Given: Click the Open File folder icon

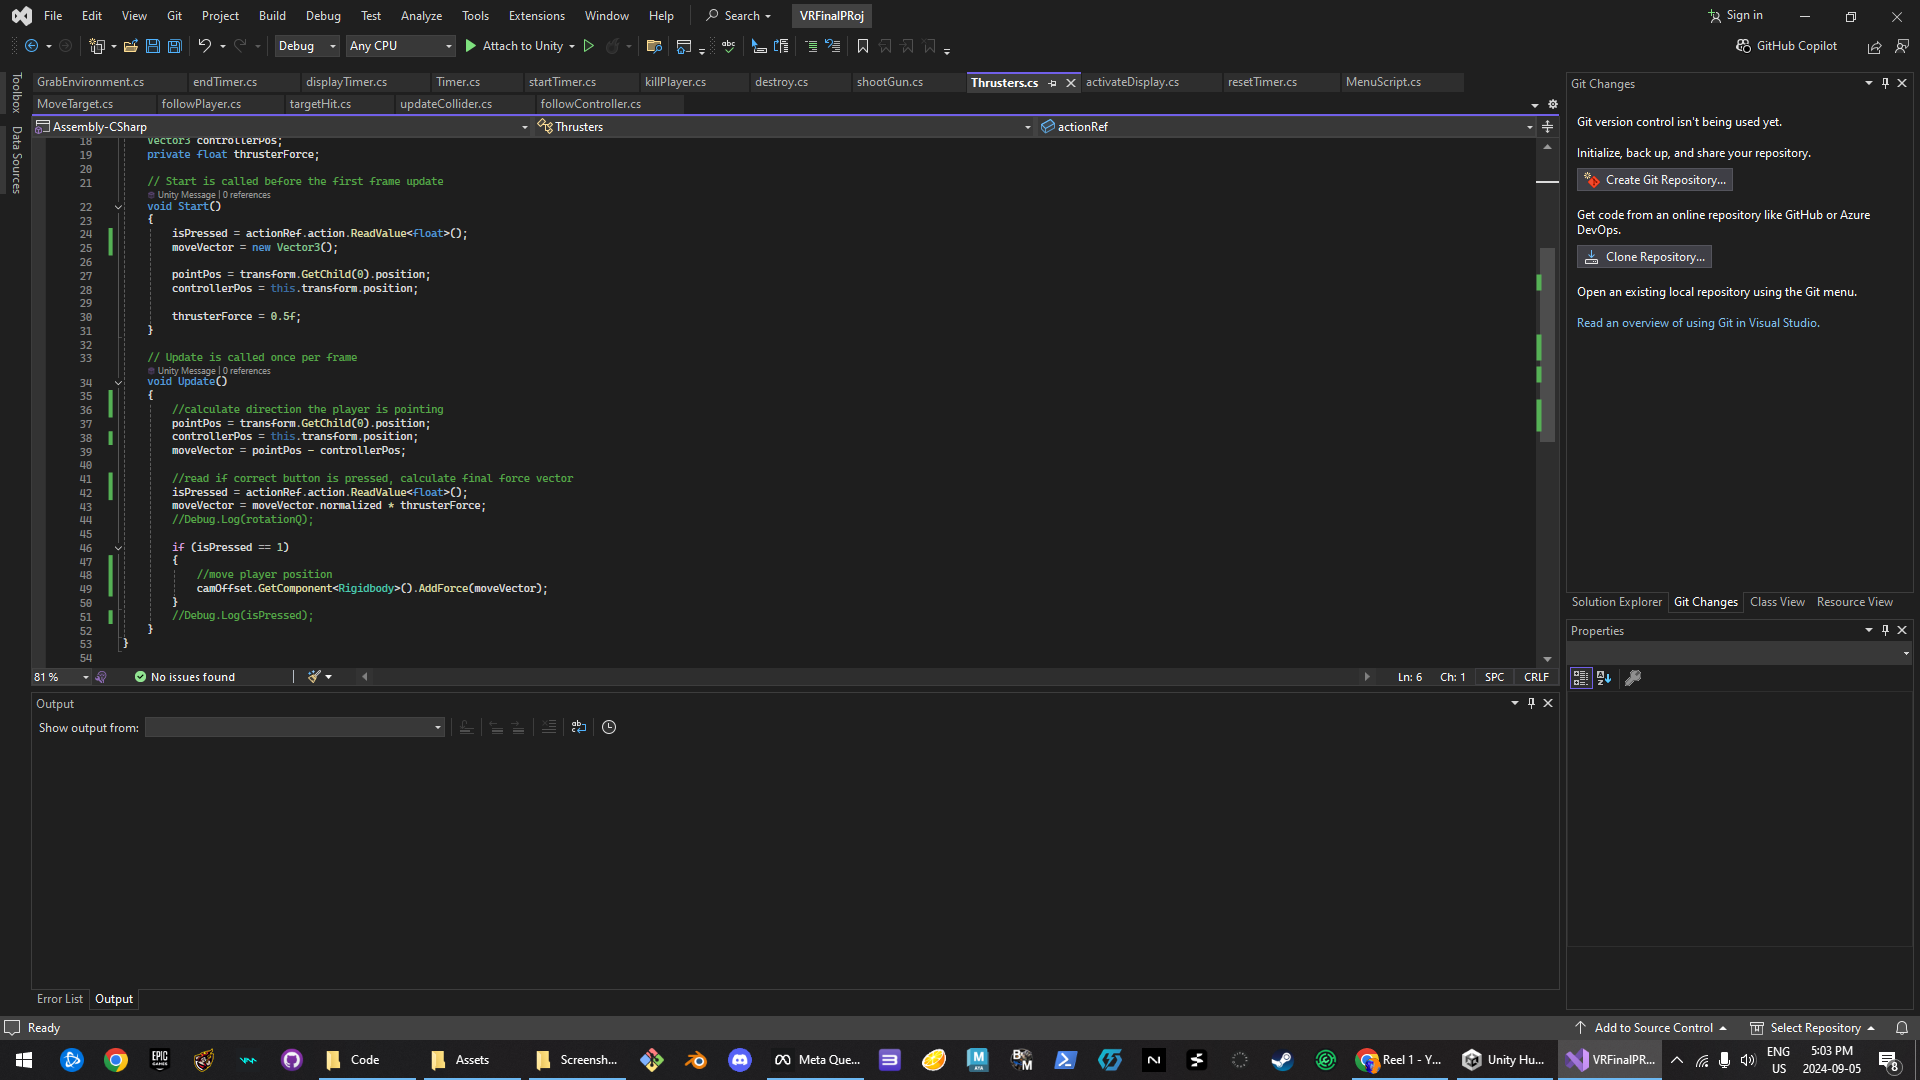Looking at the screenshot, I should pyautogui.click(x=130, y=46).
